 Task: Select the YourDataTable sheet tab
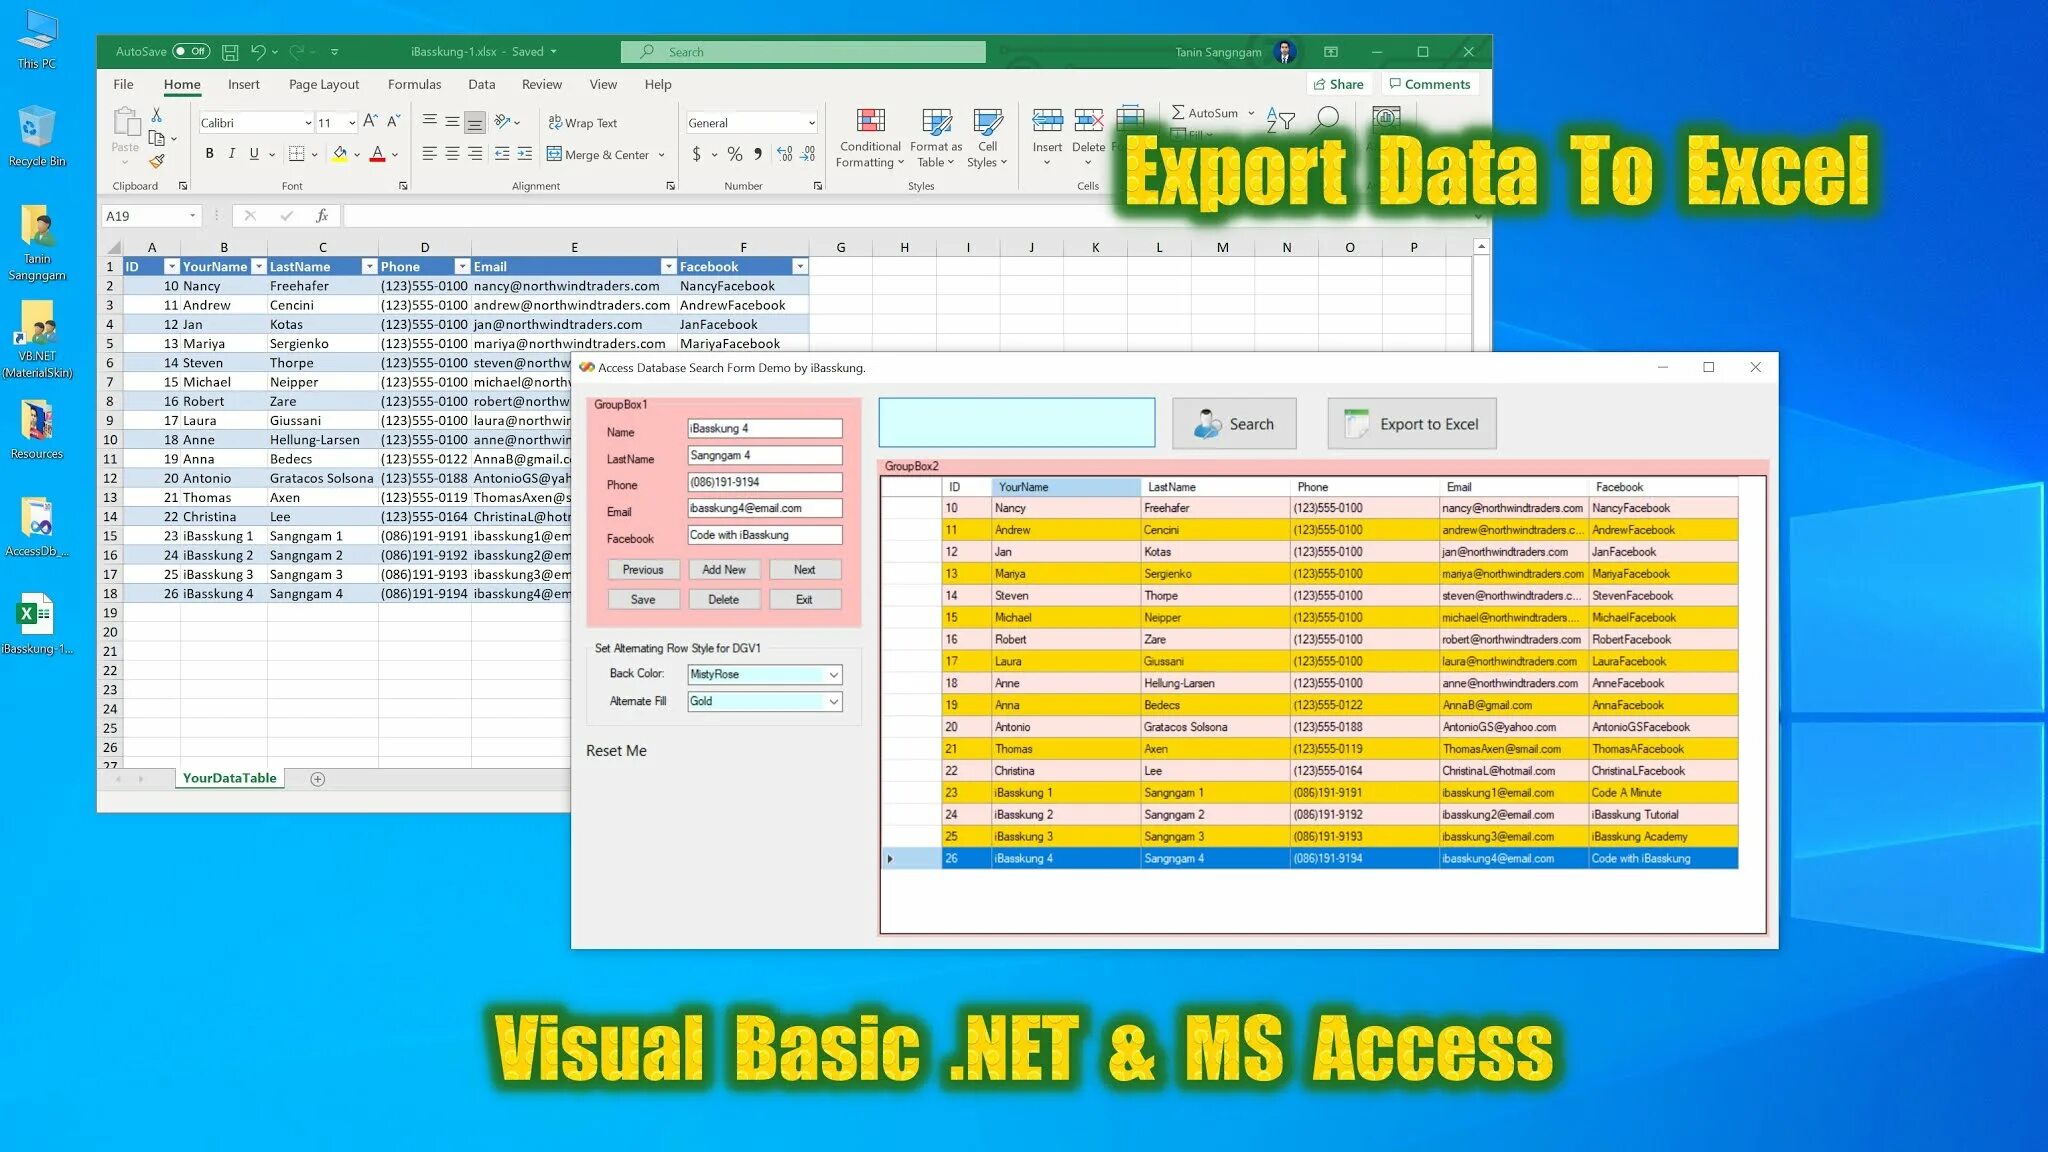coord(229,778)
